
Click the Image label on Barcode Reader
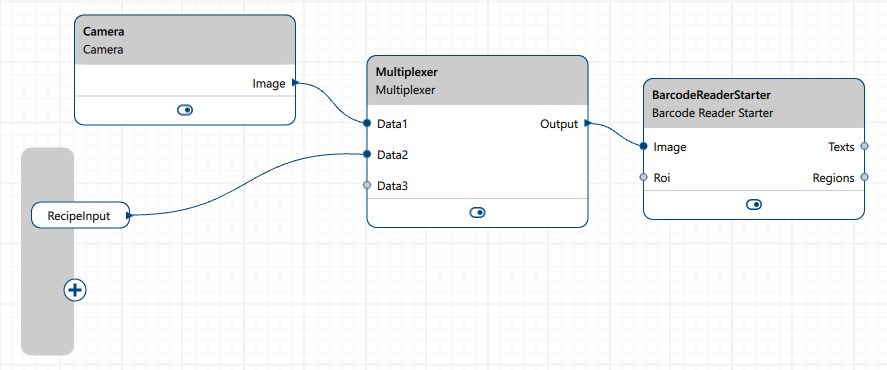(x=670, y=147)
